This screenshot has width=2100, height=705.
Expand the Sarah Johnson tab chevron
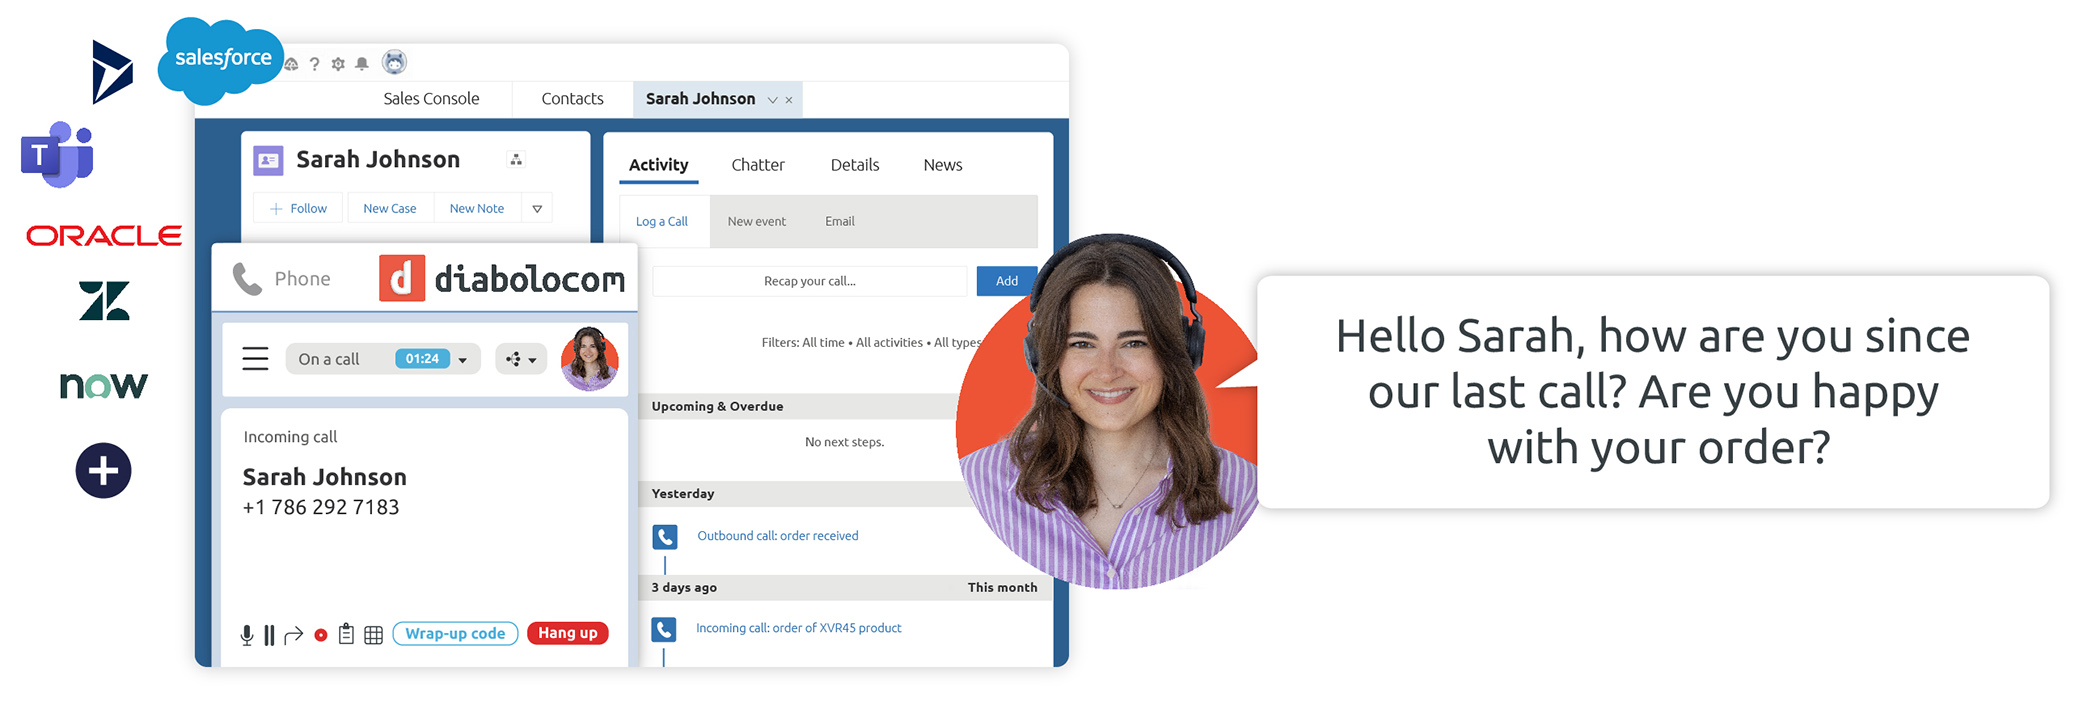[x=772, y=100]
